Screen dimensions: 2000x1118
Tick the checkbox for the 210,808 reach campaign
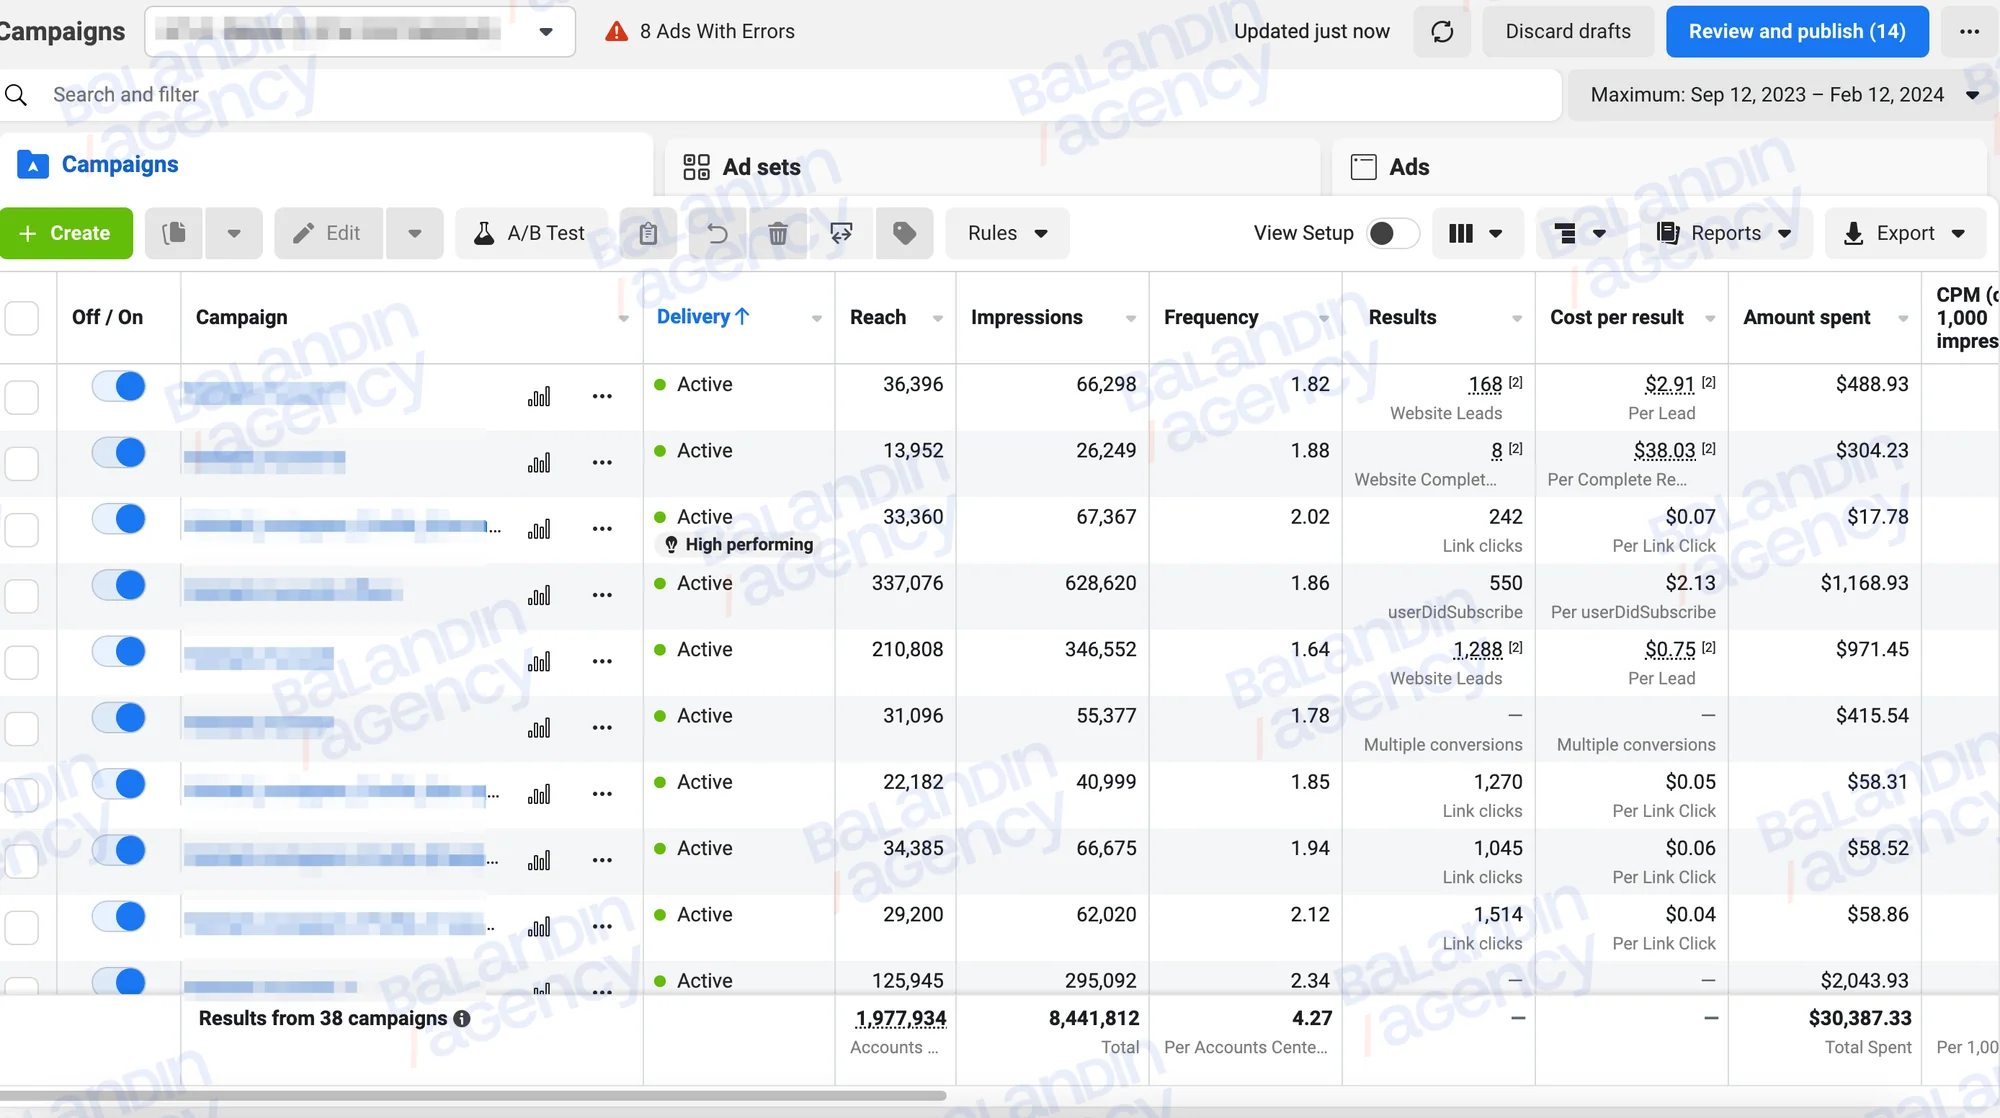[x=22, y=663]
